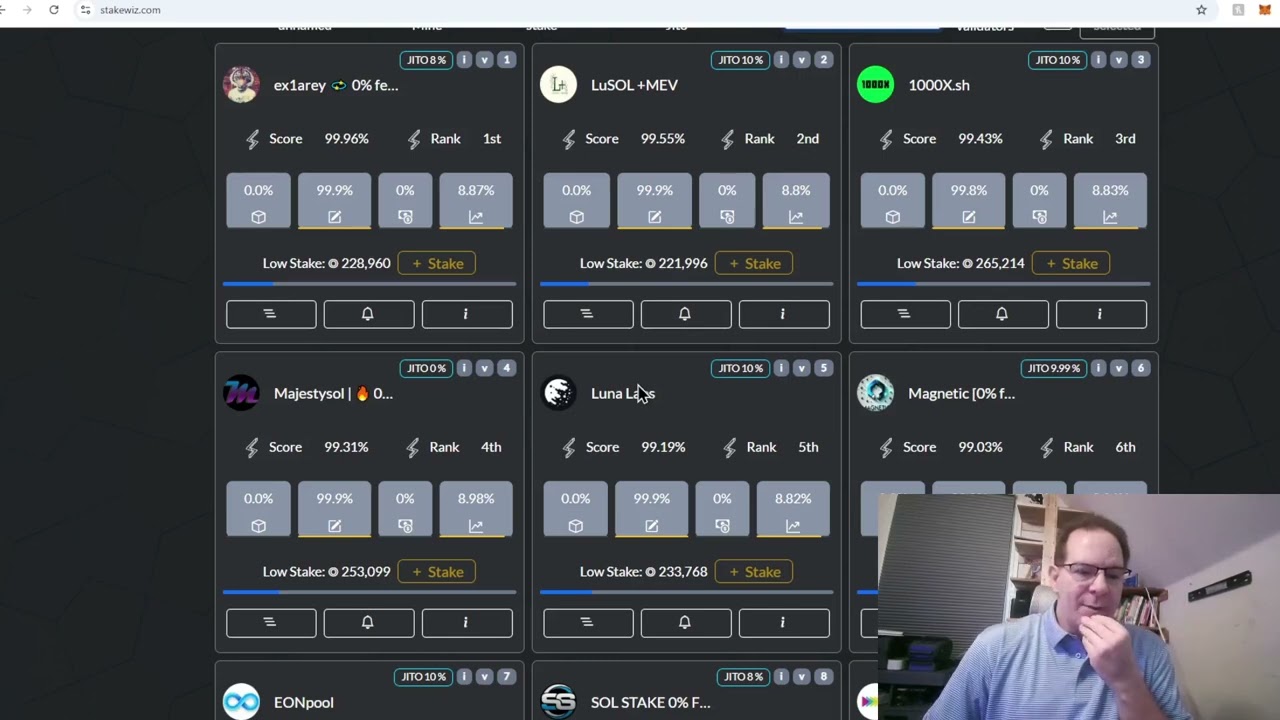
Task: Open alerts bell for Luna Labs validator
Action: 685,623
